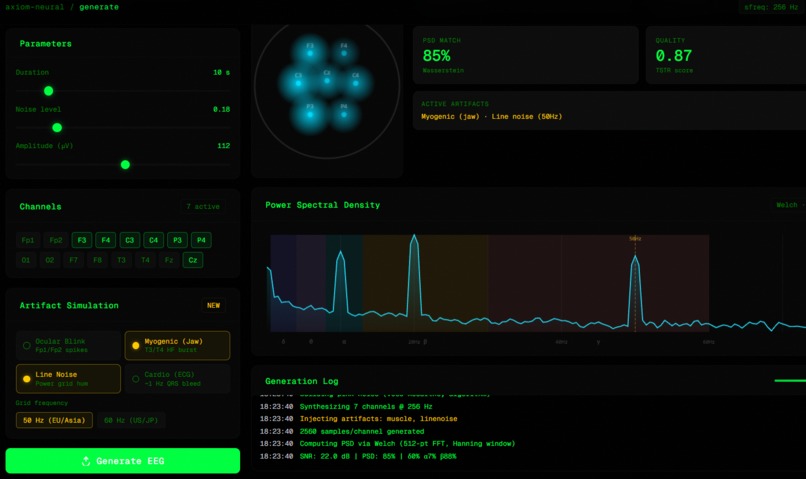Select the C4 electrode on the scalp map
The width and height of the screenshot is (806, 479).
[x=356, y=83]
